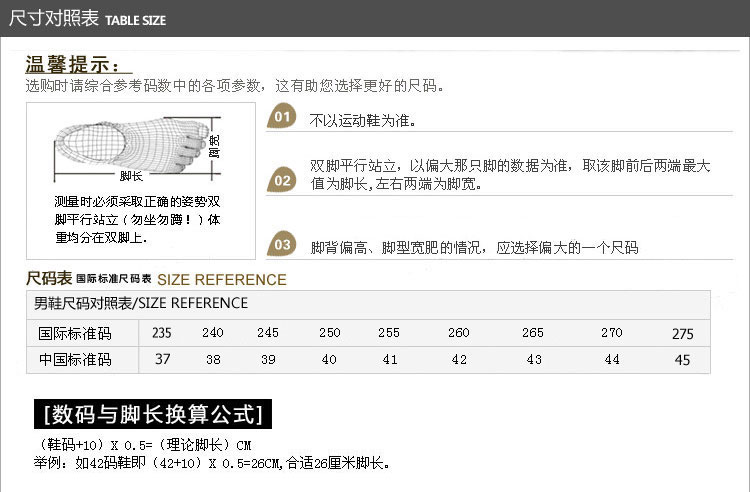Click the 国际标准码 row header
Viewport: 750px width, 492px height.
[x=75, y=333]
